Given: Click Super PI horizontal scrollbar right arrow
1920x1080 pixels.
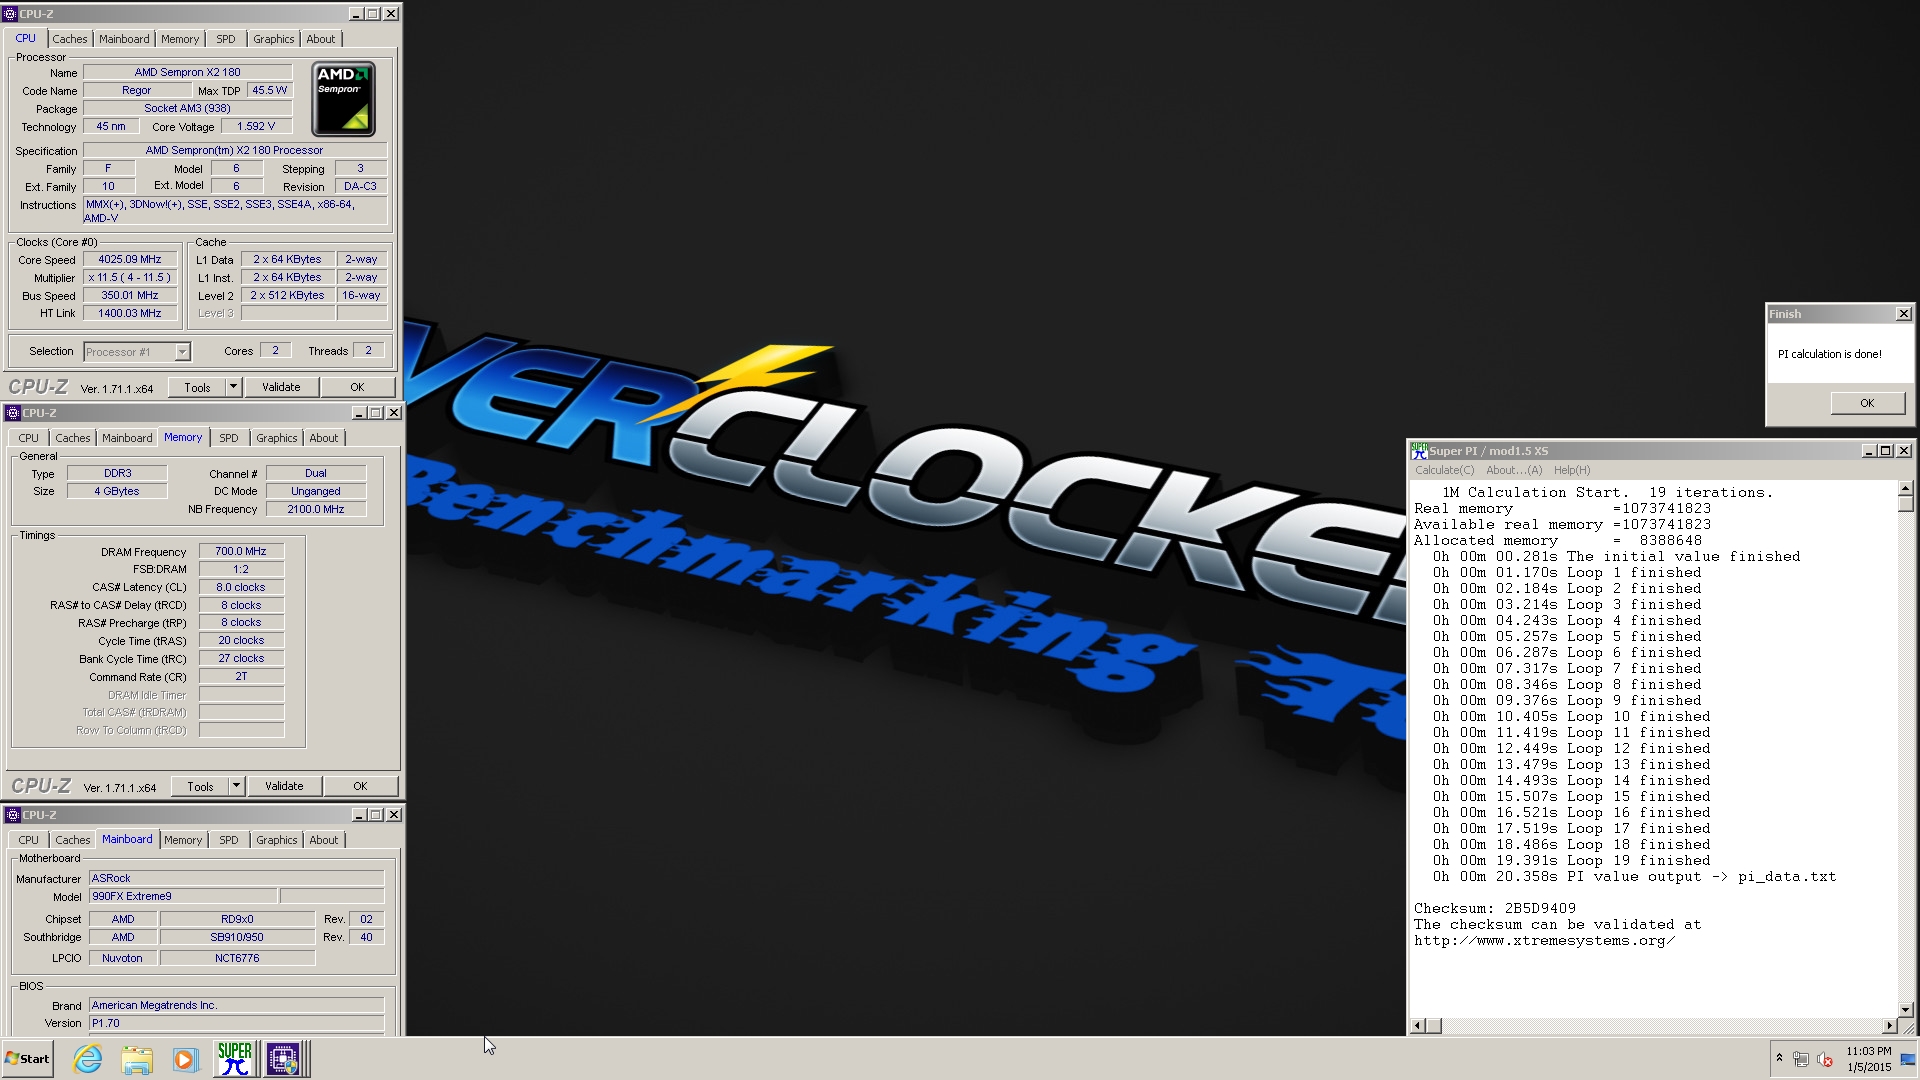Looking at the screenshot, I should pyautogui.click(x=1889, y=1026).
